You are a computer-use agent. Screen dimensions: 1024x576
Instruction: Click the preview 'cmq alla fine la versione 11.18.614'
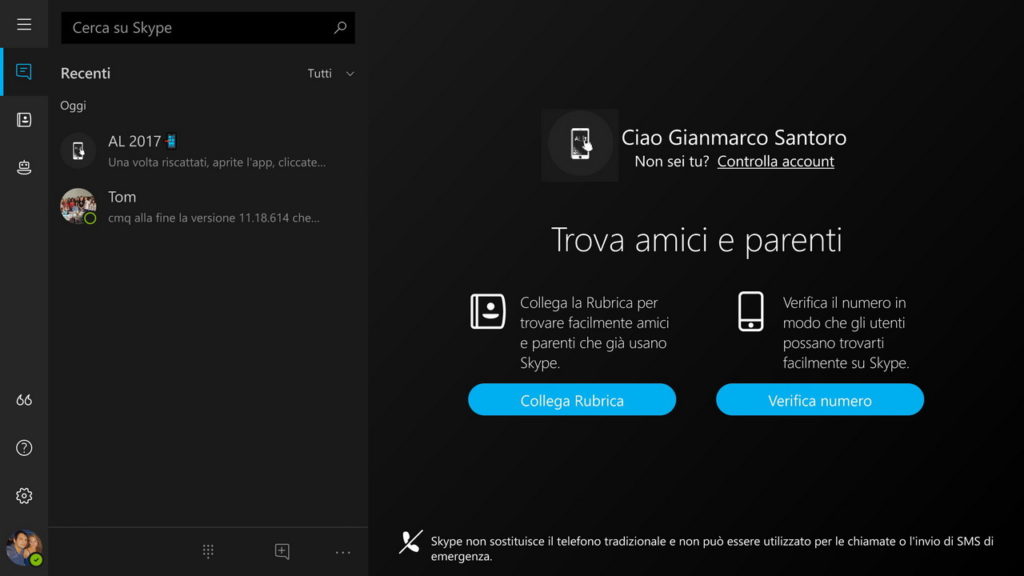[x=214, y=218]
